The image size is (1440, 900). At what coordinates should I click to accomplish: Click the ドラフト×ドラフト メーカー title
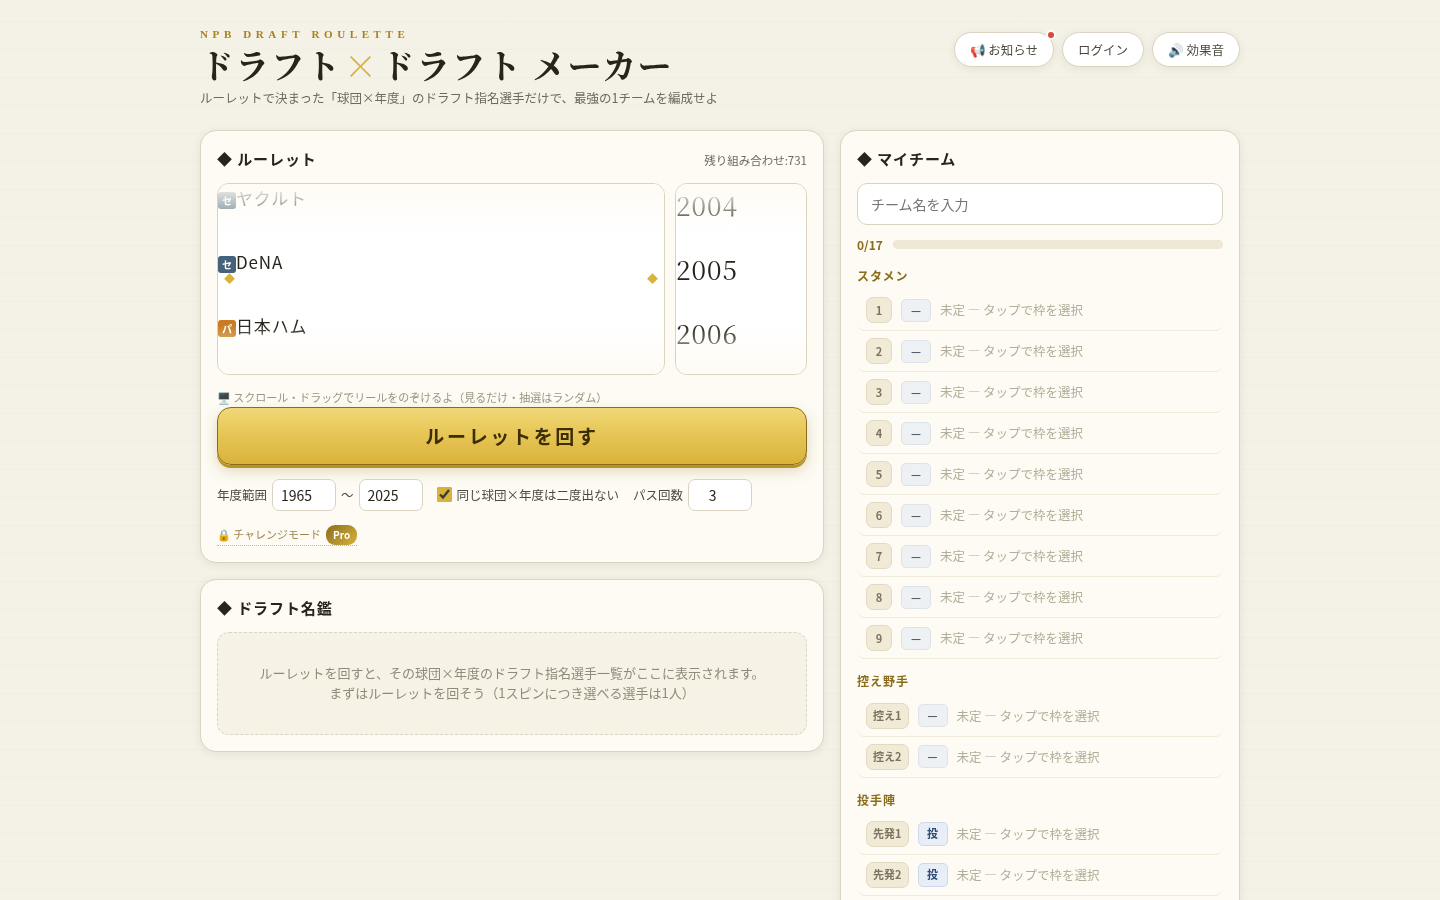[x=436, y=66]
